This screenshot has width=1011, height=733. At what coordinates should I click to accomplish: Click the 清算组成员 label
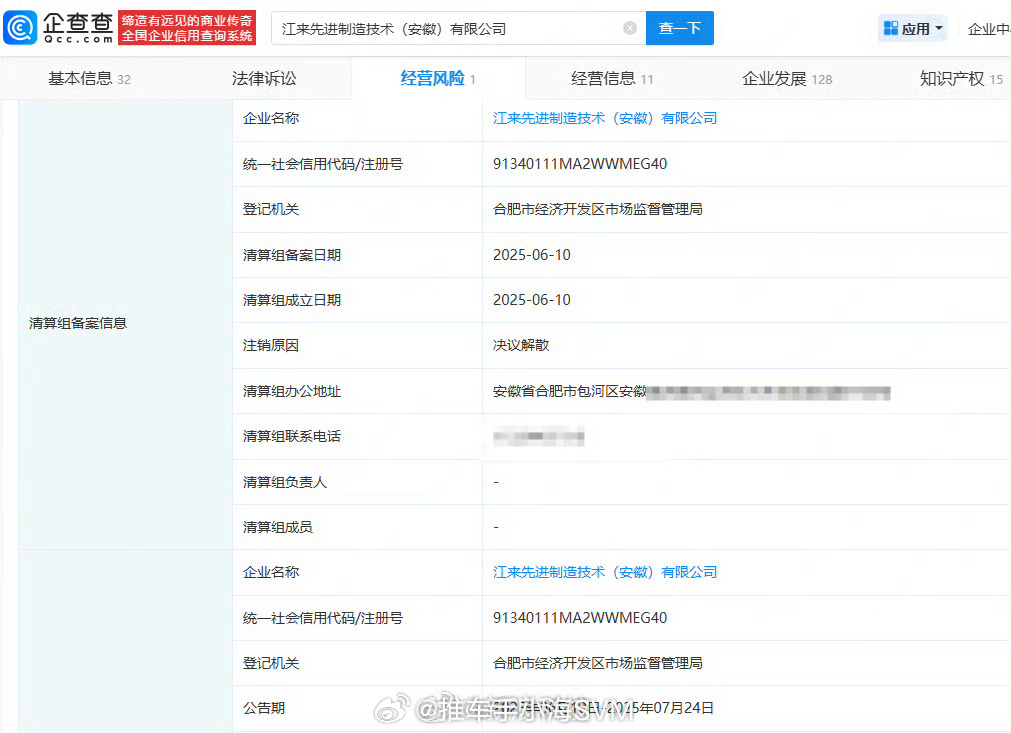coord(277,527)
